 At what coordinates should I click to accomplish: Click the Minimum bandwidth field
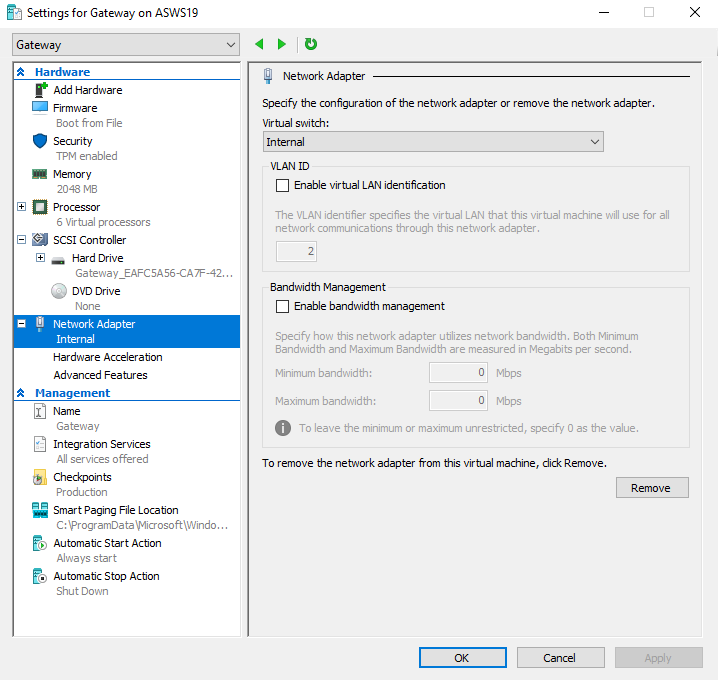[458, 372]
